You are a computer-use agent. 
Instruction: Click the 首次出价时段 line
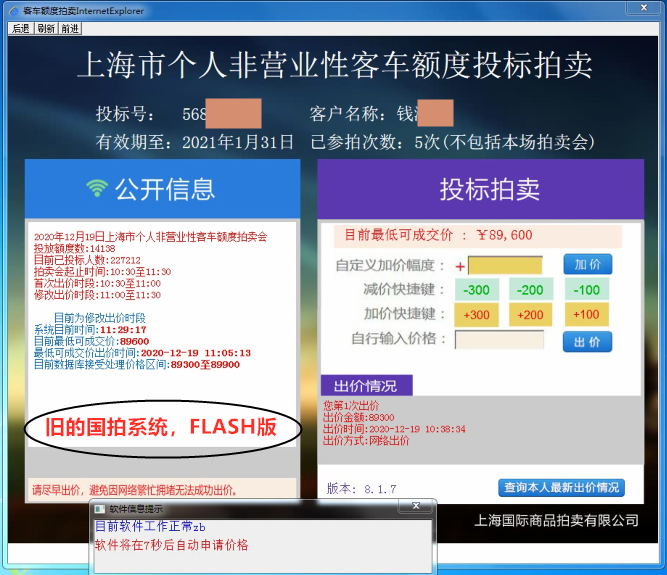click(x=97, y=283)
